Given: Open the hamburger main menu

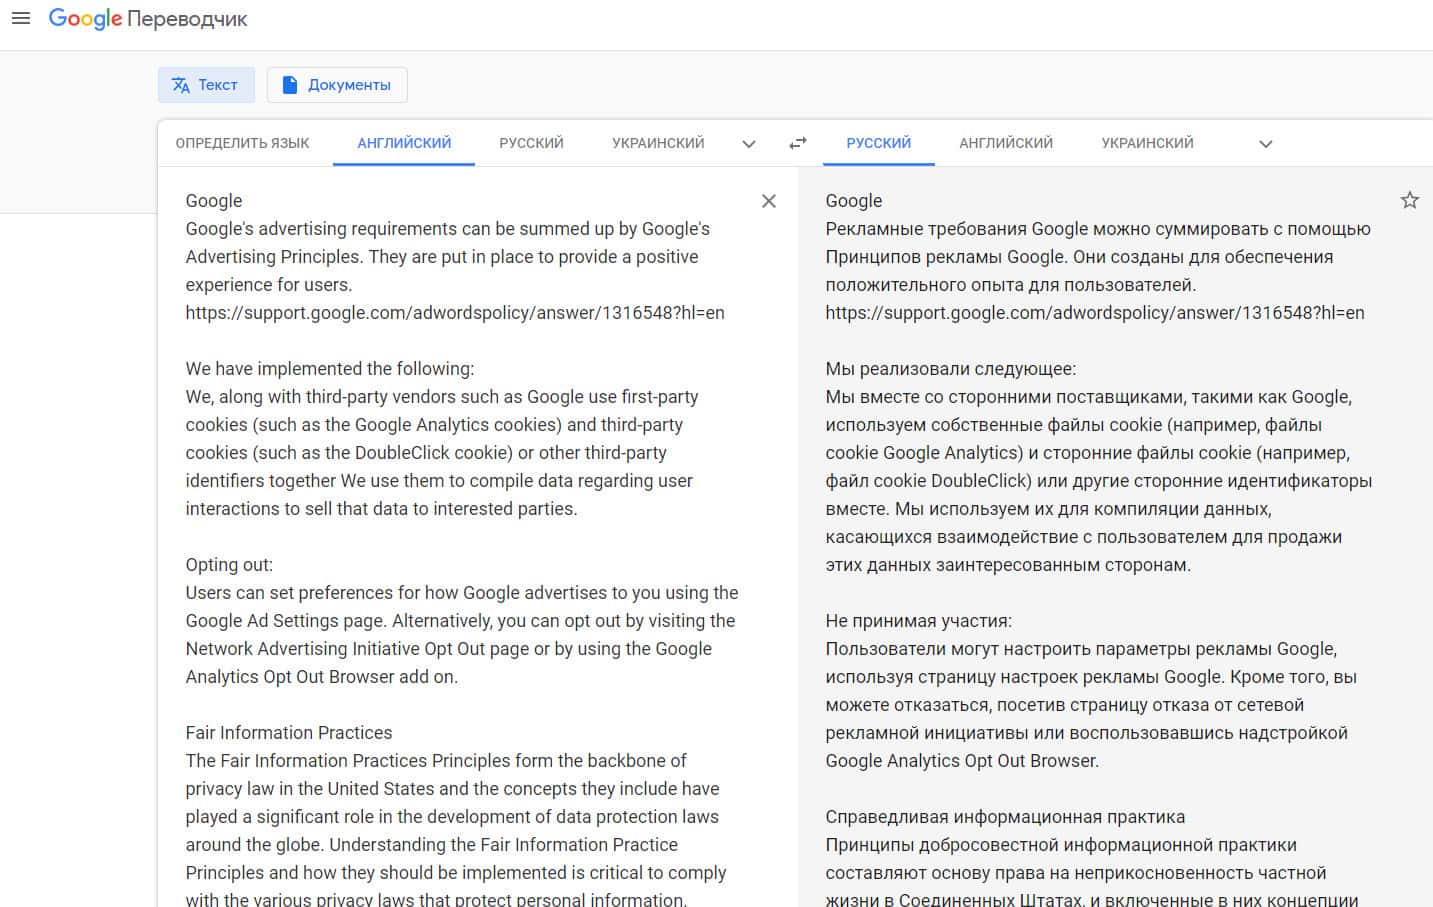Looking at the screenshot, I should tap(21, 18).
